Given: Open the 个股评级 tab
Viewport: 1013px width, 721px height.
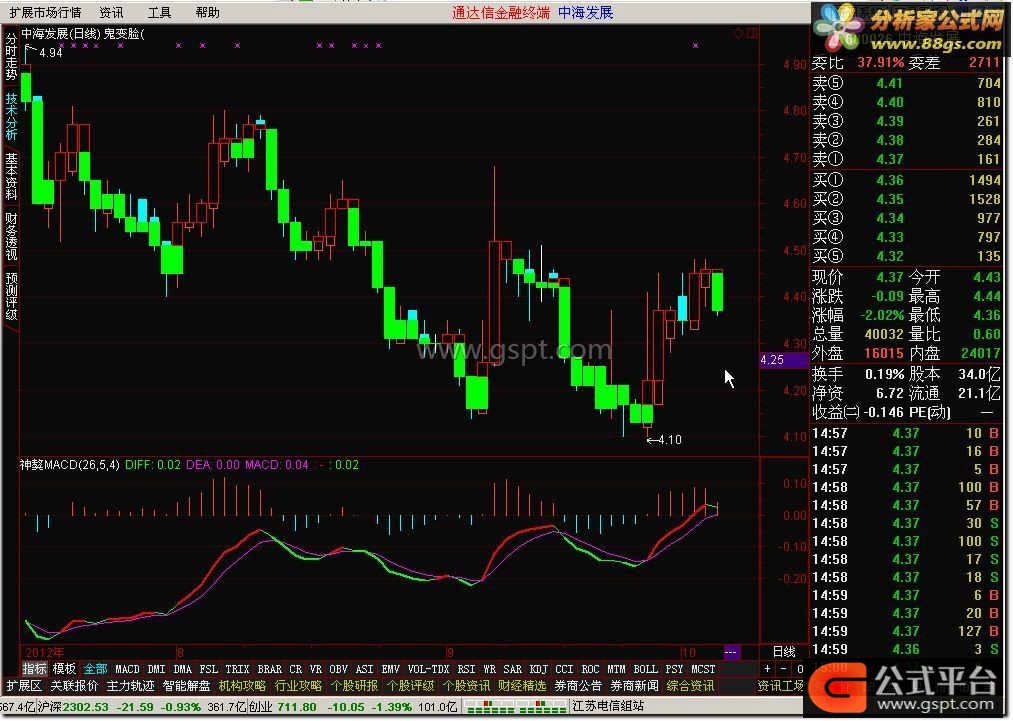Looking at the screenshot, I should [x=410, y=685].
